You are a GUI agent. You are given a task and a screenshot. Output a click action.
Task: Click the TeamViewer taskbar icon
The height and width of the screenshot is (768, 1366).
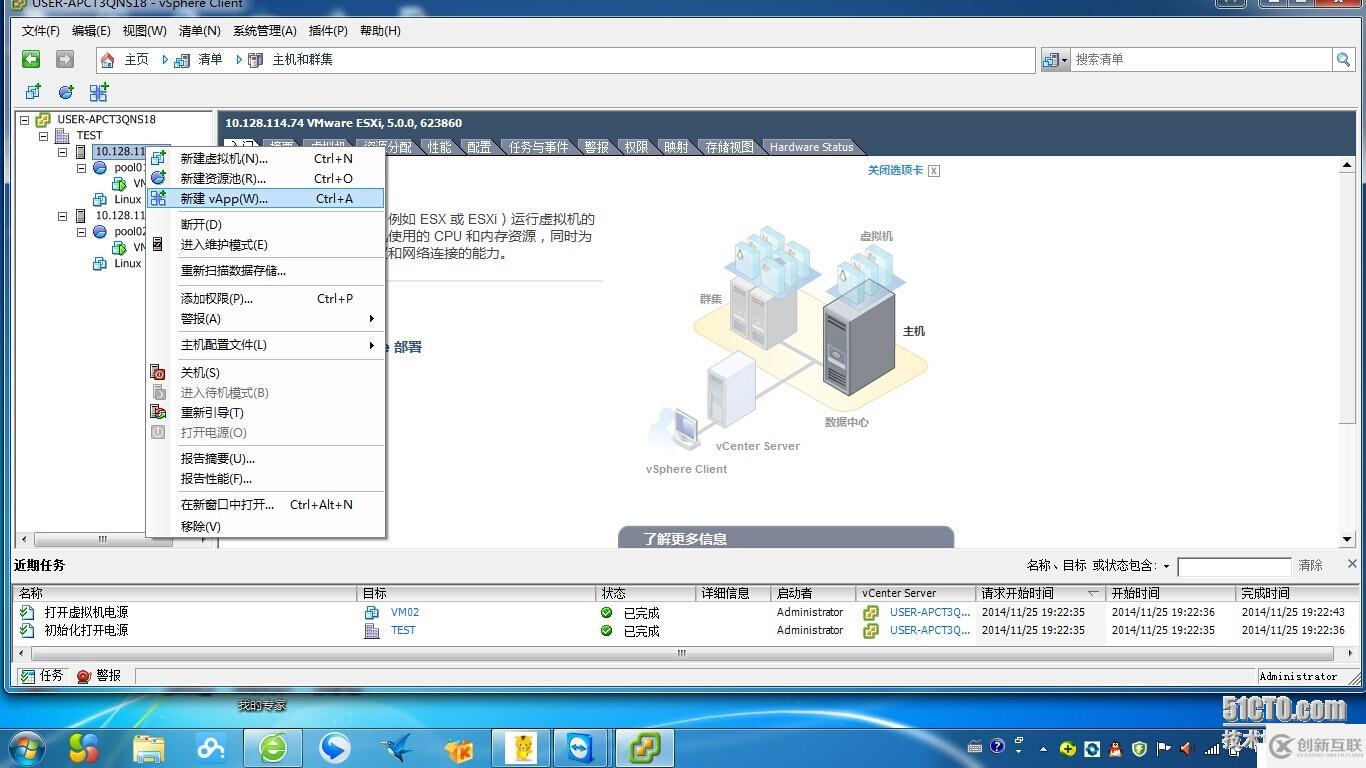tap(580, 748)
